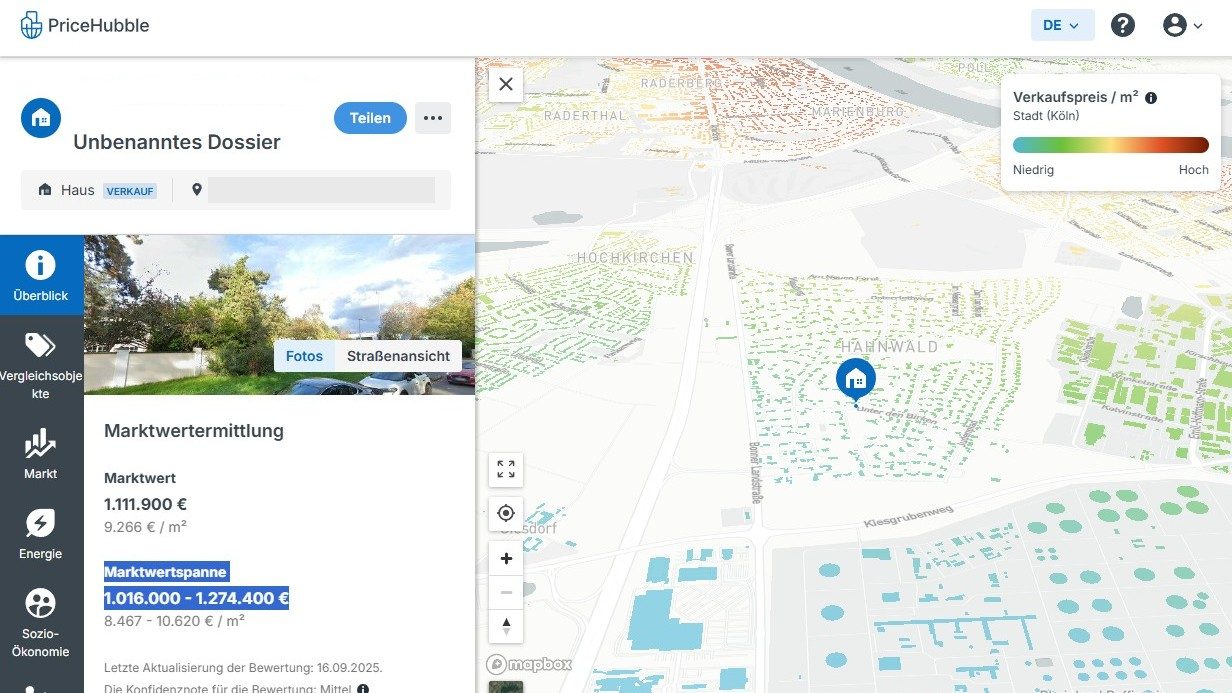Select the Überblick sidebar tab
This screenshot has width=1232, height=693.
click(x=41, y=276)
